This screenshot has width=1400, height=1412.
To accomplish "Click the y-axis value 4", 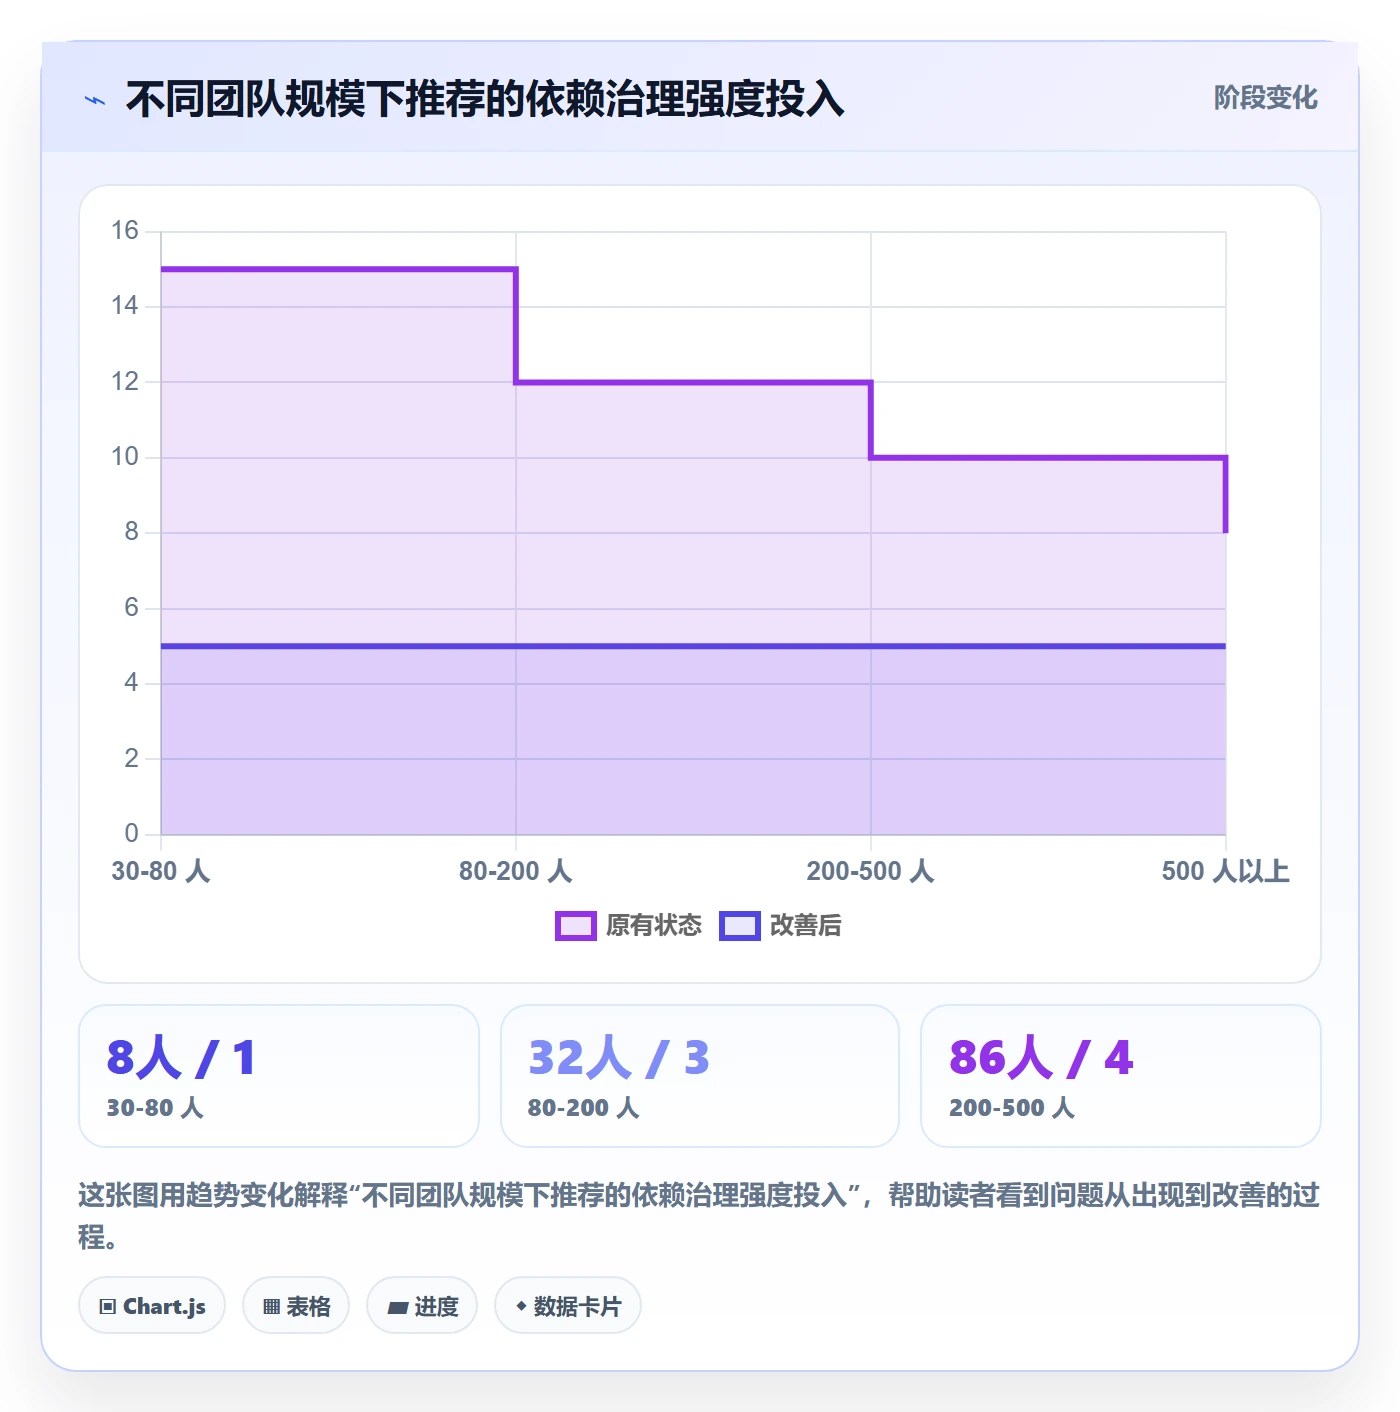I will 131,683.
